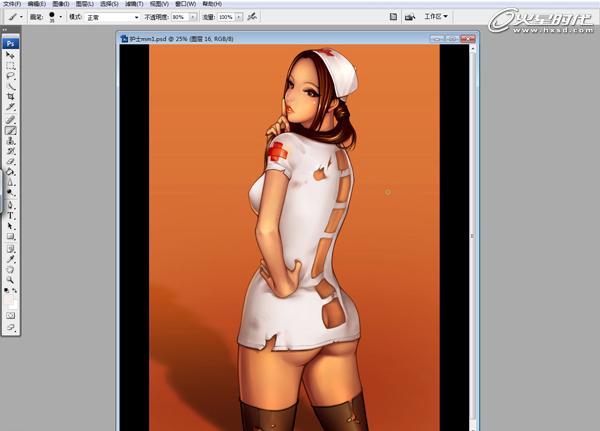The height and width of the screenshot is (431, 600).
Task: Reset default foreground and background colors
Action: pos(7,291)
